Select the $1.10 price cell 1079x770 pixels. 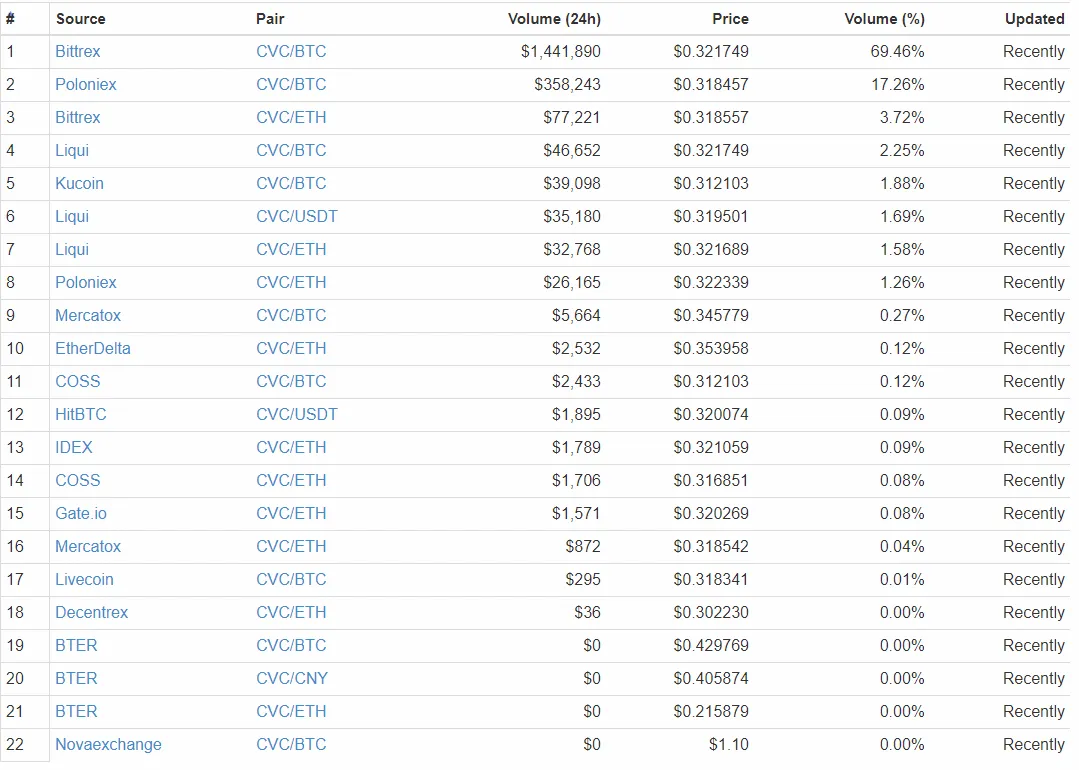coord(729,745)
